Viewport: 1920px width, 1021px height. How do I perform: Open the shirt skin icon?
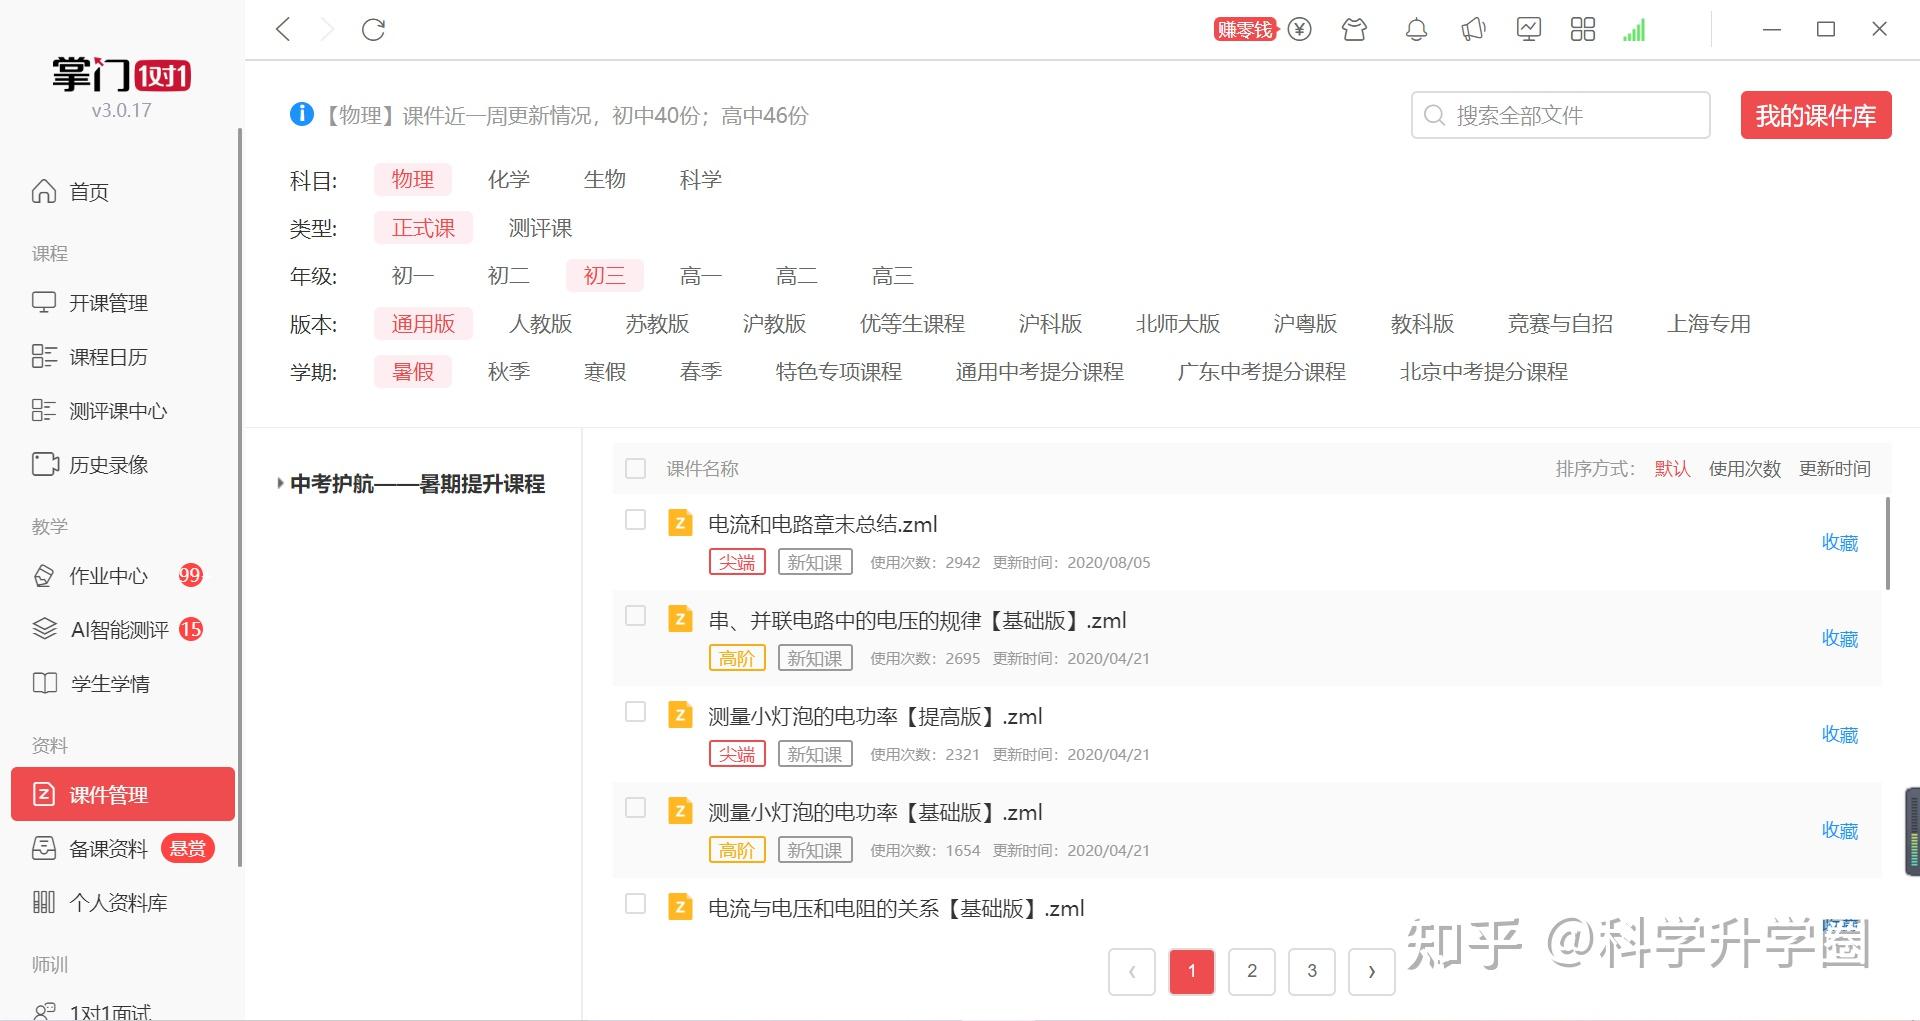point(1354,29)
